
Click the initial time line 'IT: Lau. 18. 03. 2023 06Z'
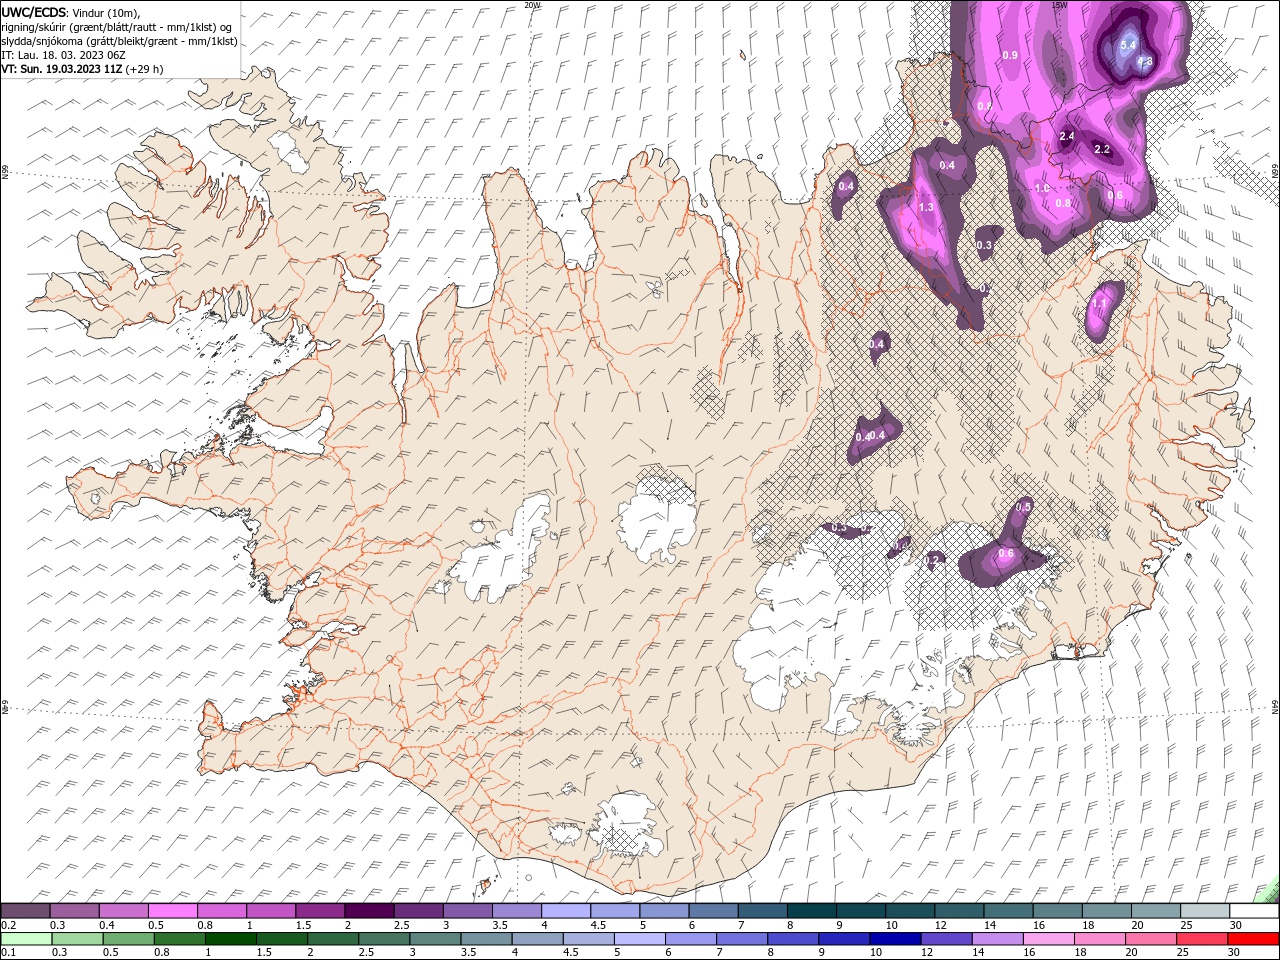coord(64,55)
